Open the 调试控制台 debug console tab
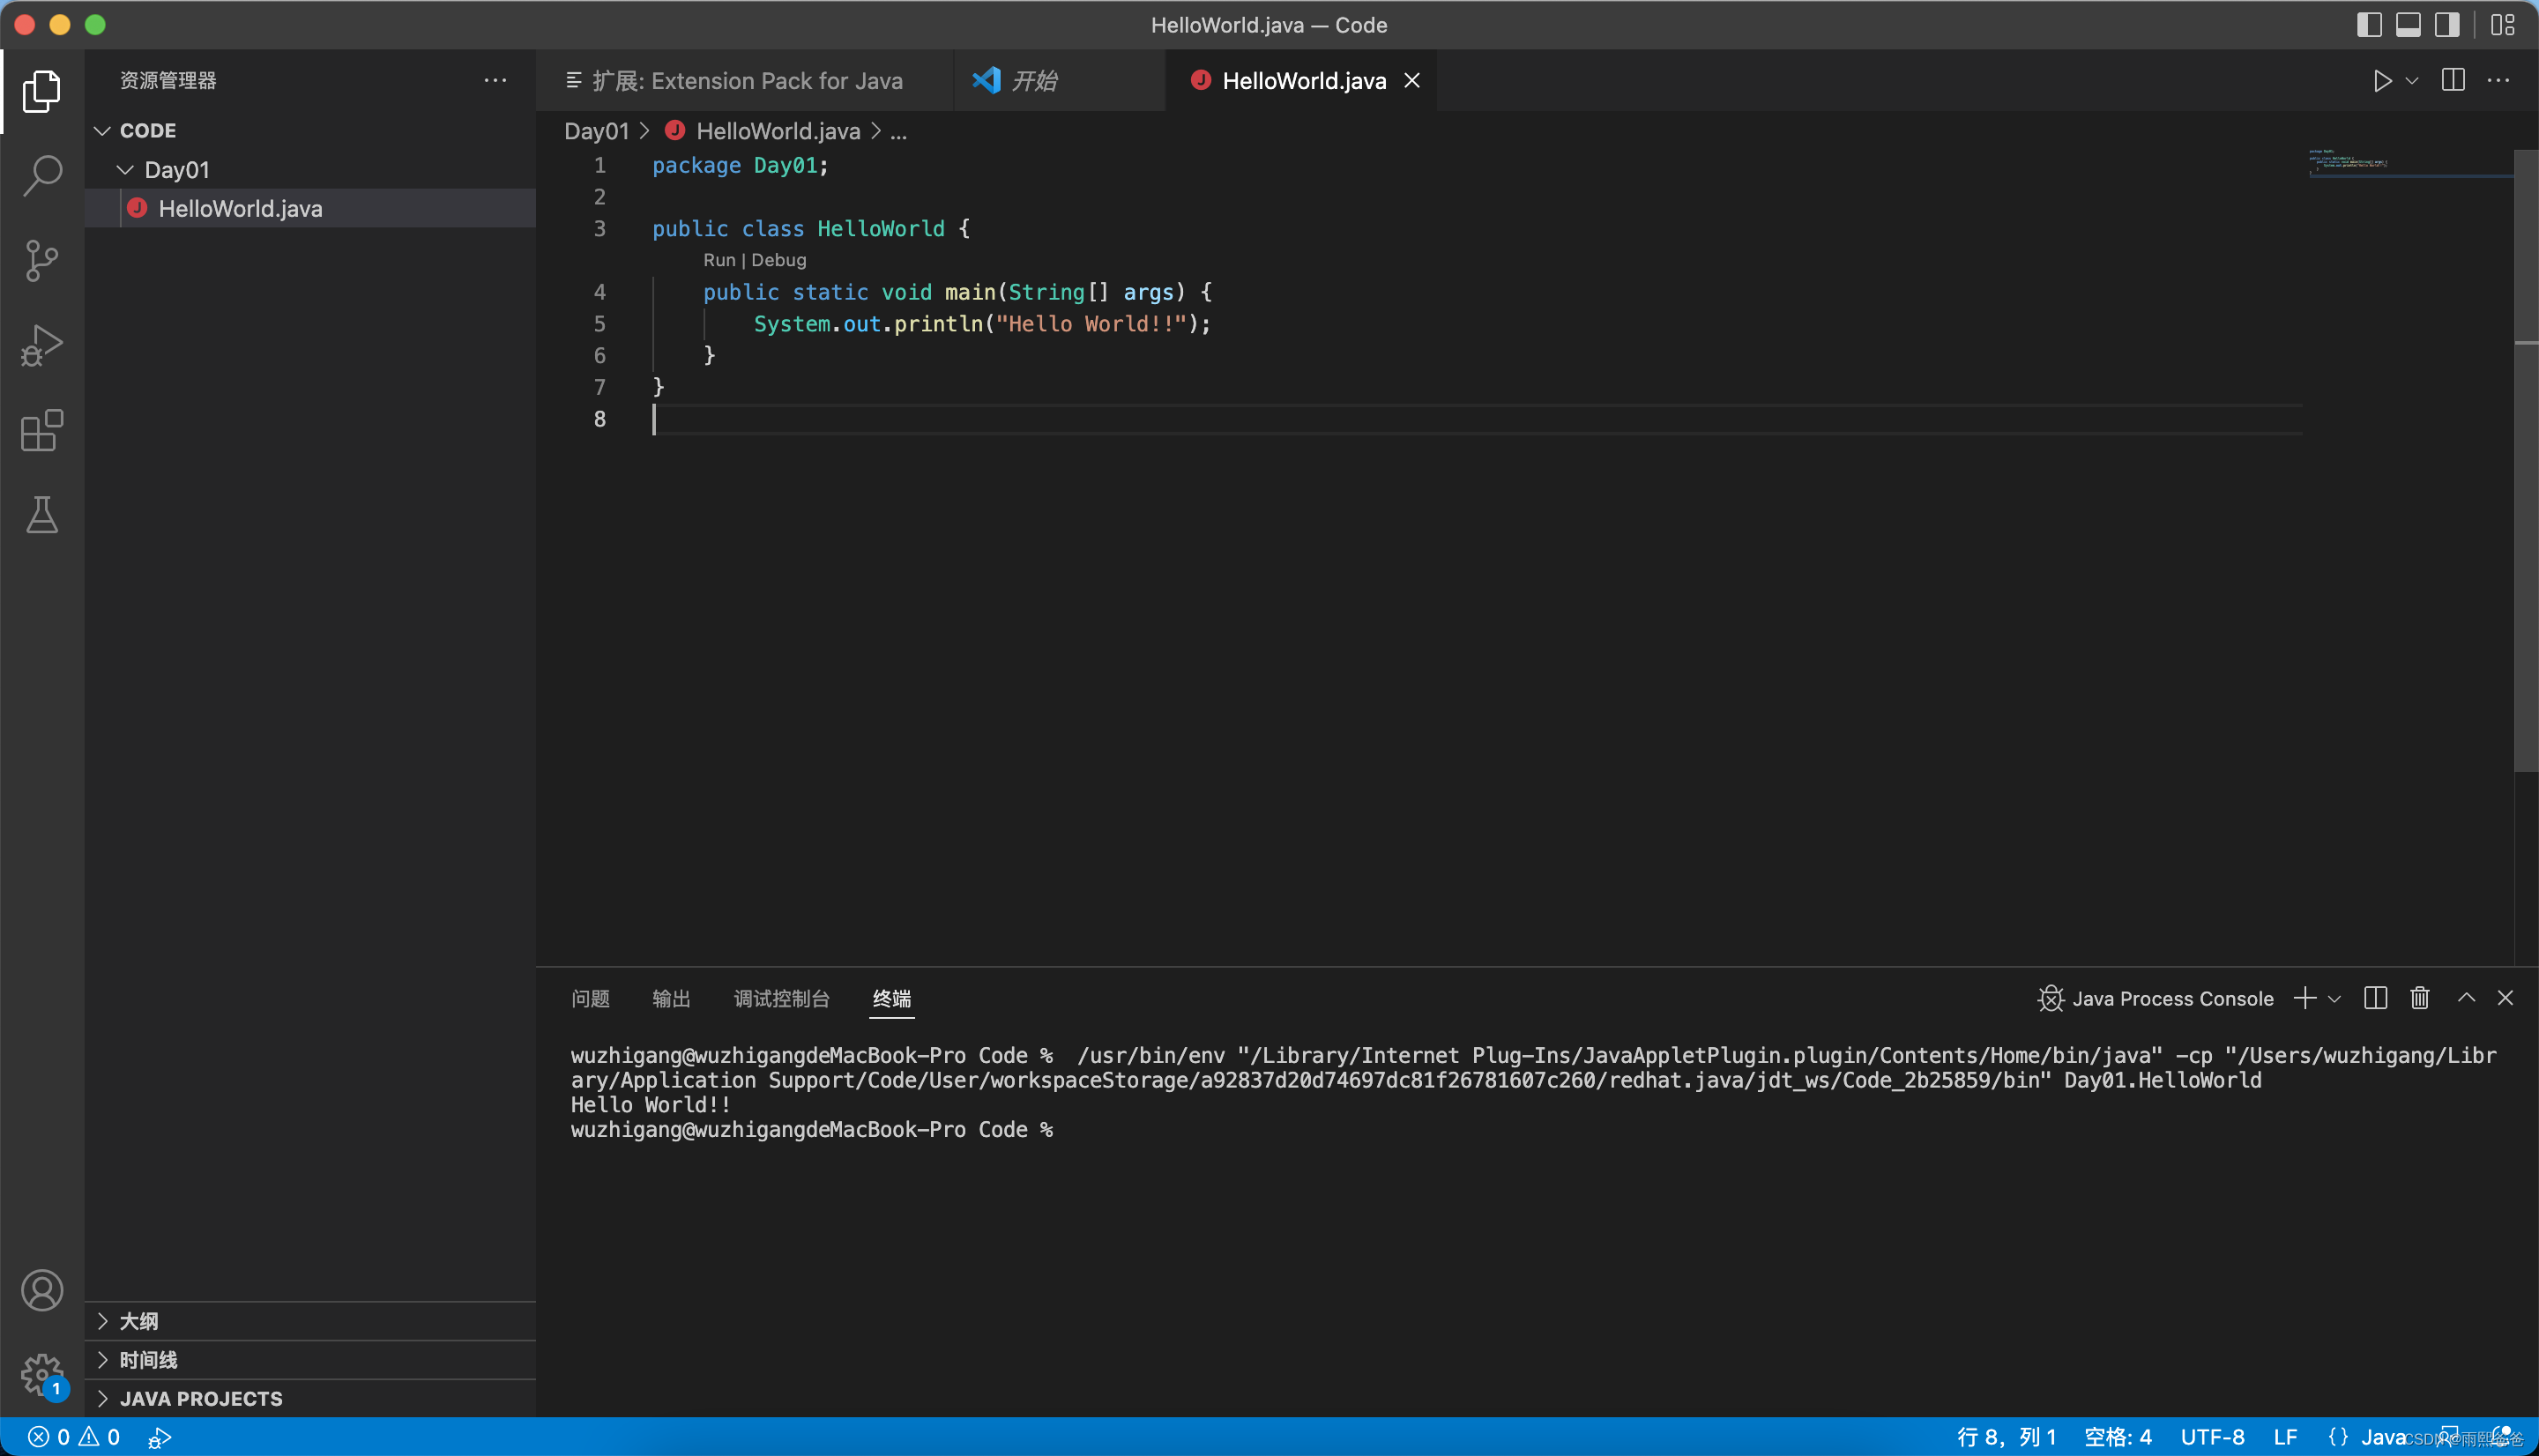2539x1456 pixels. (782, 998)
